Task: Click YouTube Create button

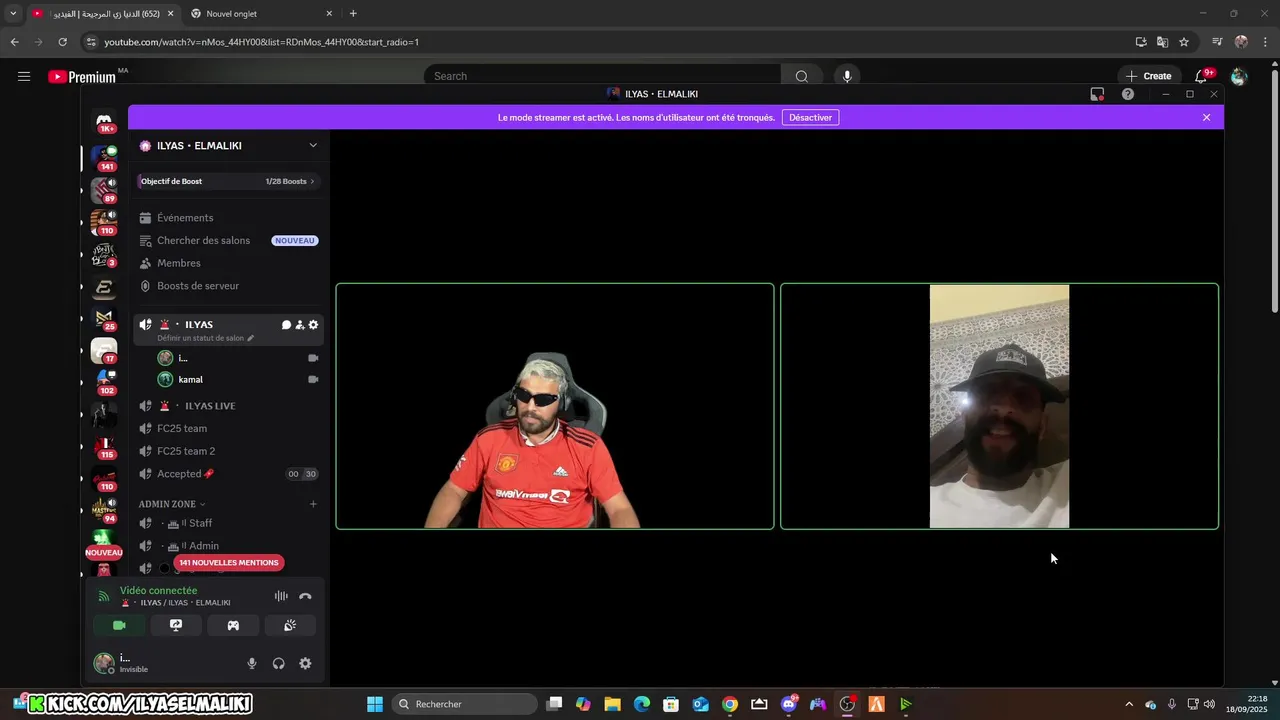Action: point(1148,76)
